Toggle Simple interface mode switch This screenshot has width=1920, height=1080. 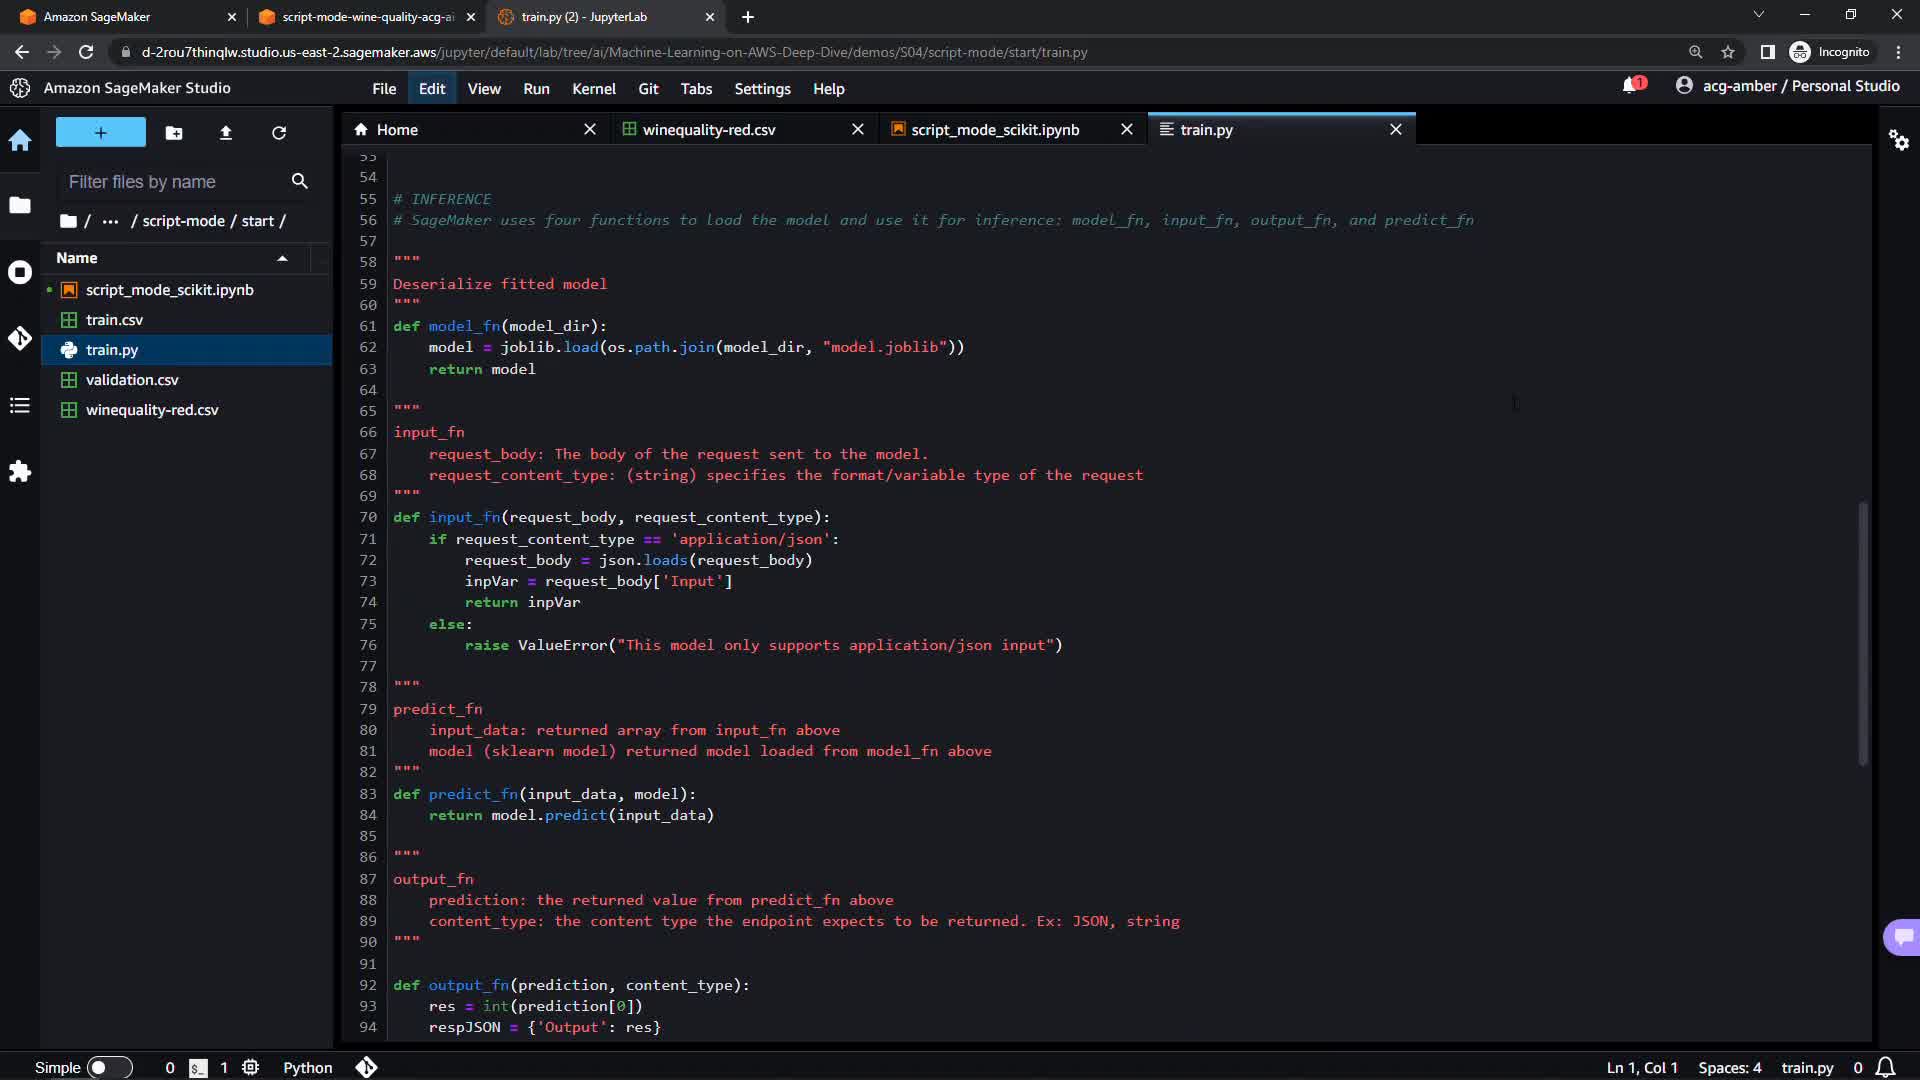coord(109,1067)
